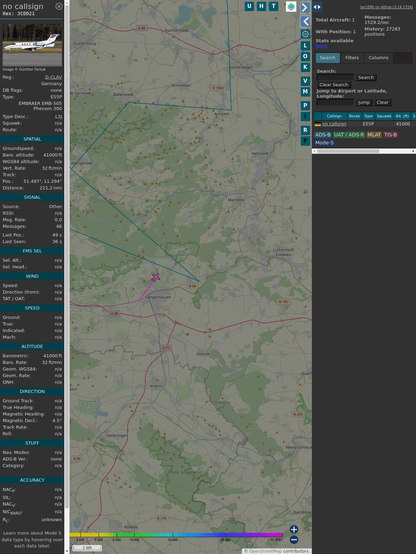
Task: Sort table by Alt. (ft) column
Action: [402, 116]
